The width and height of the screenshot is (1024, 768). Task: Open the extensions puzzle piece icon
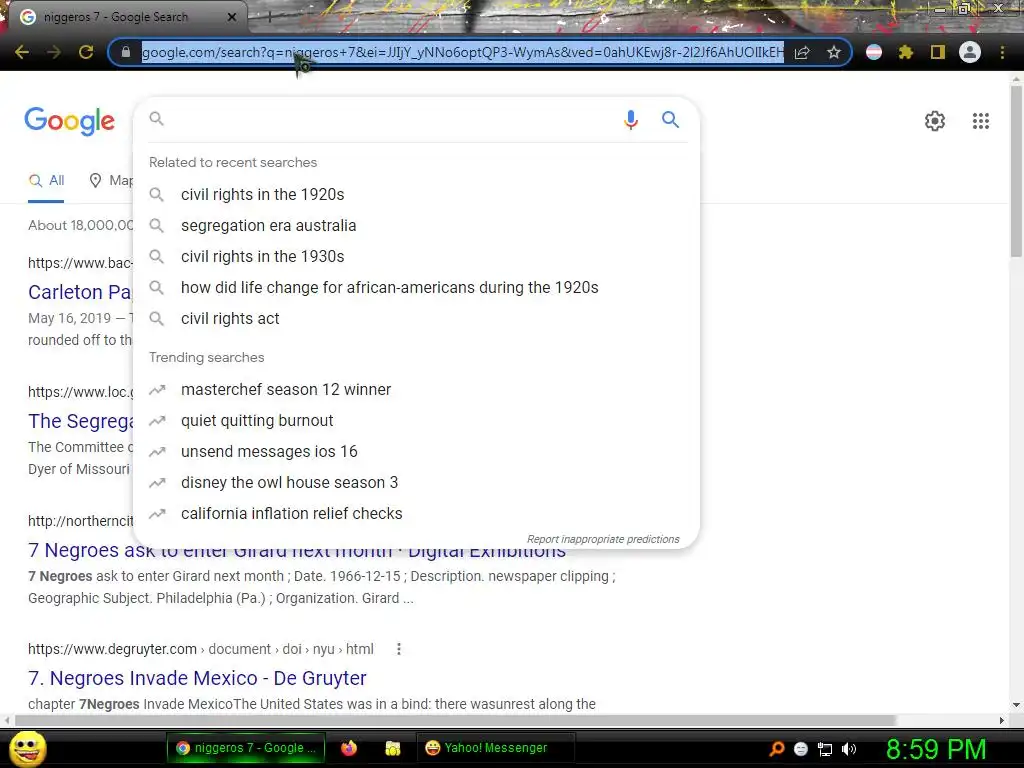point(906,52)
